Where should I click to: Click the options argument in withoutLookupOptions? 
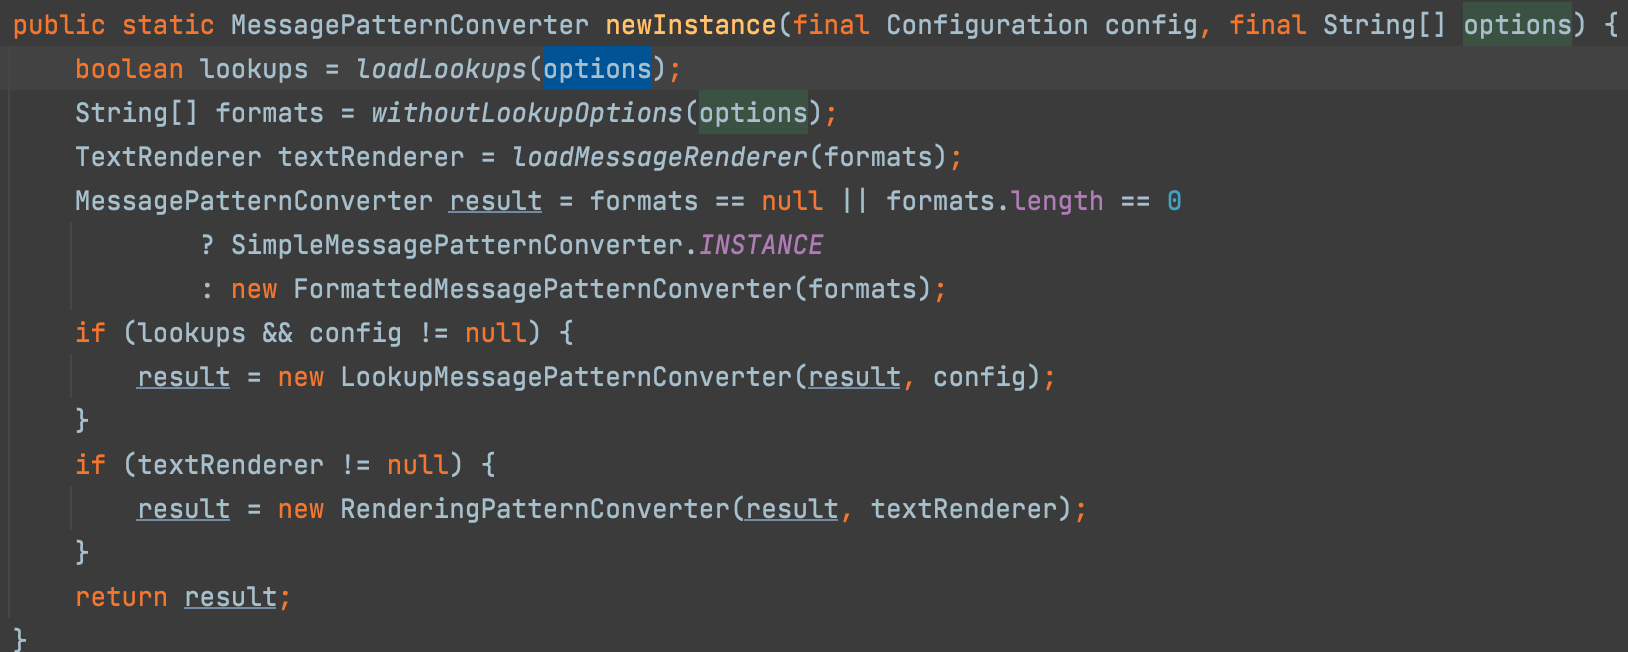(753, 113)
